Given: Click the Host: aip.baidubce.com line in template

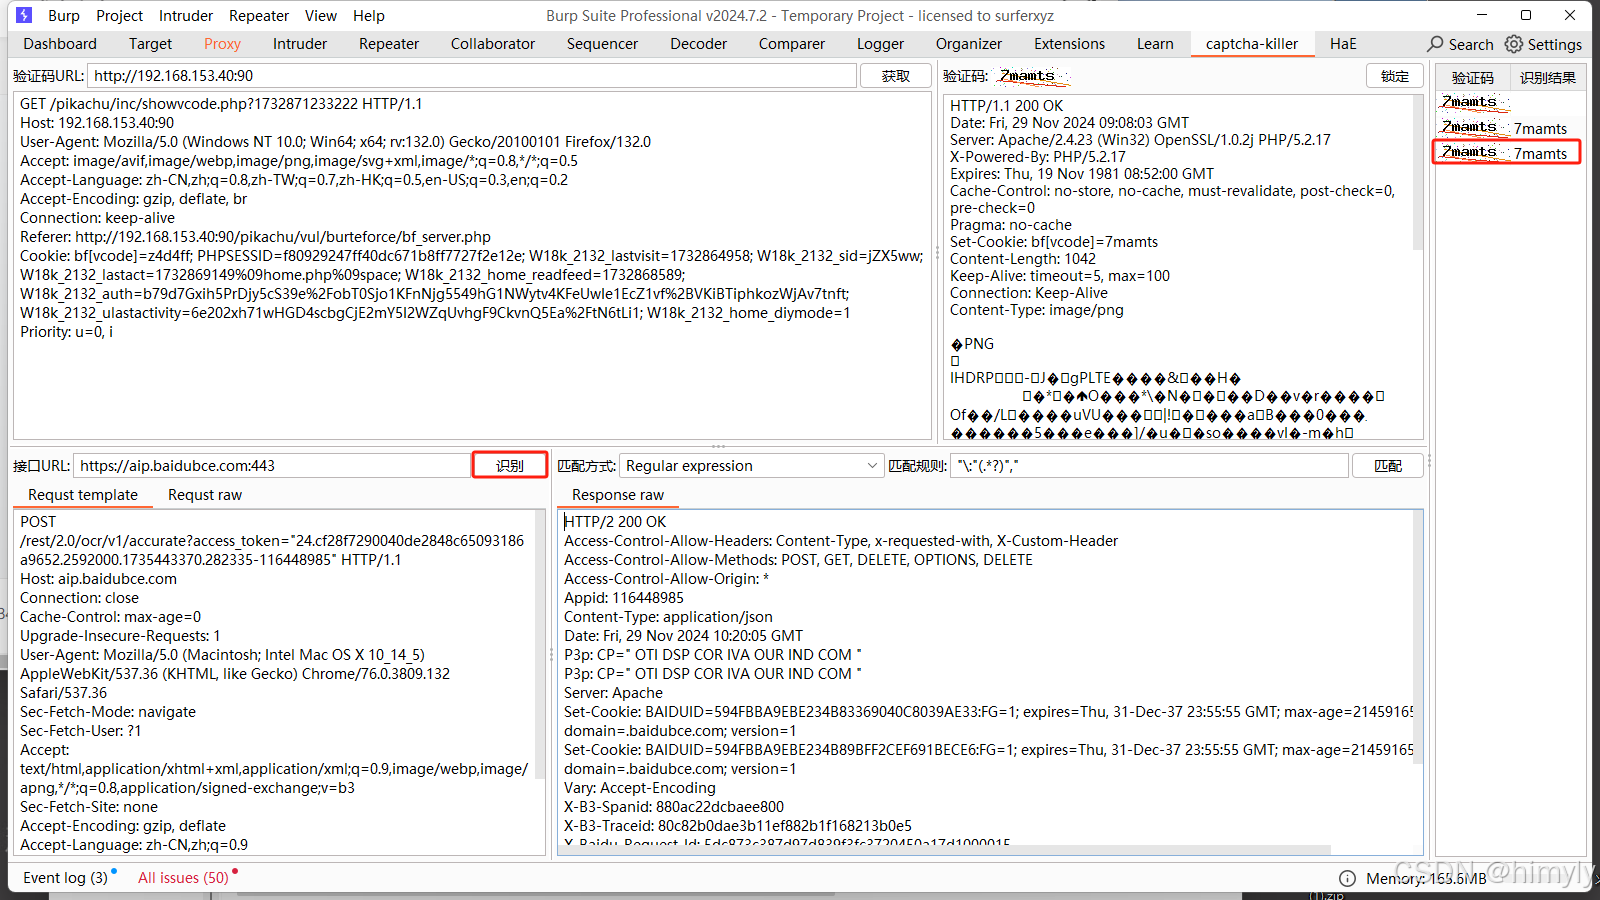Looking at the screenshot, I should pyautogui.click(x=98, y=579).
